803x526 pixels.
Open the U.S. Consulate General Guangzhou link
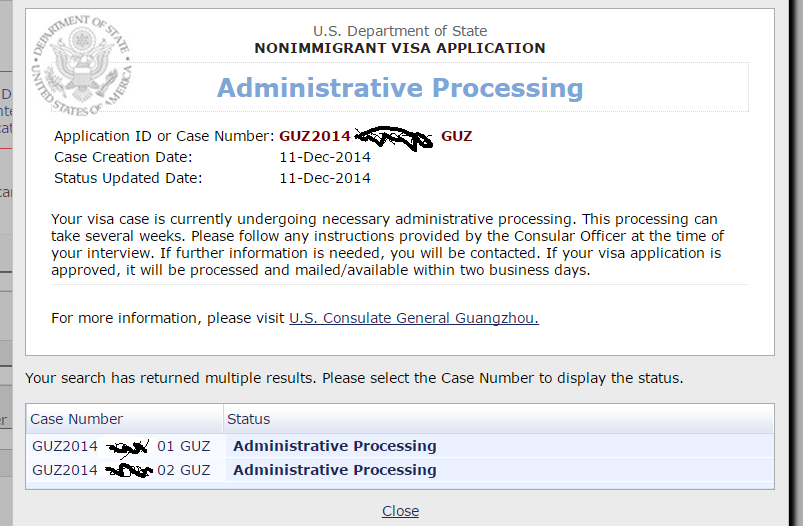click(414, 318)
